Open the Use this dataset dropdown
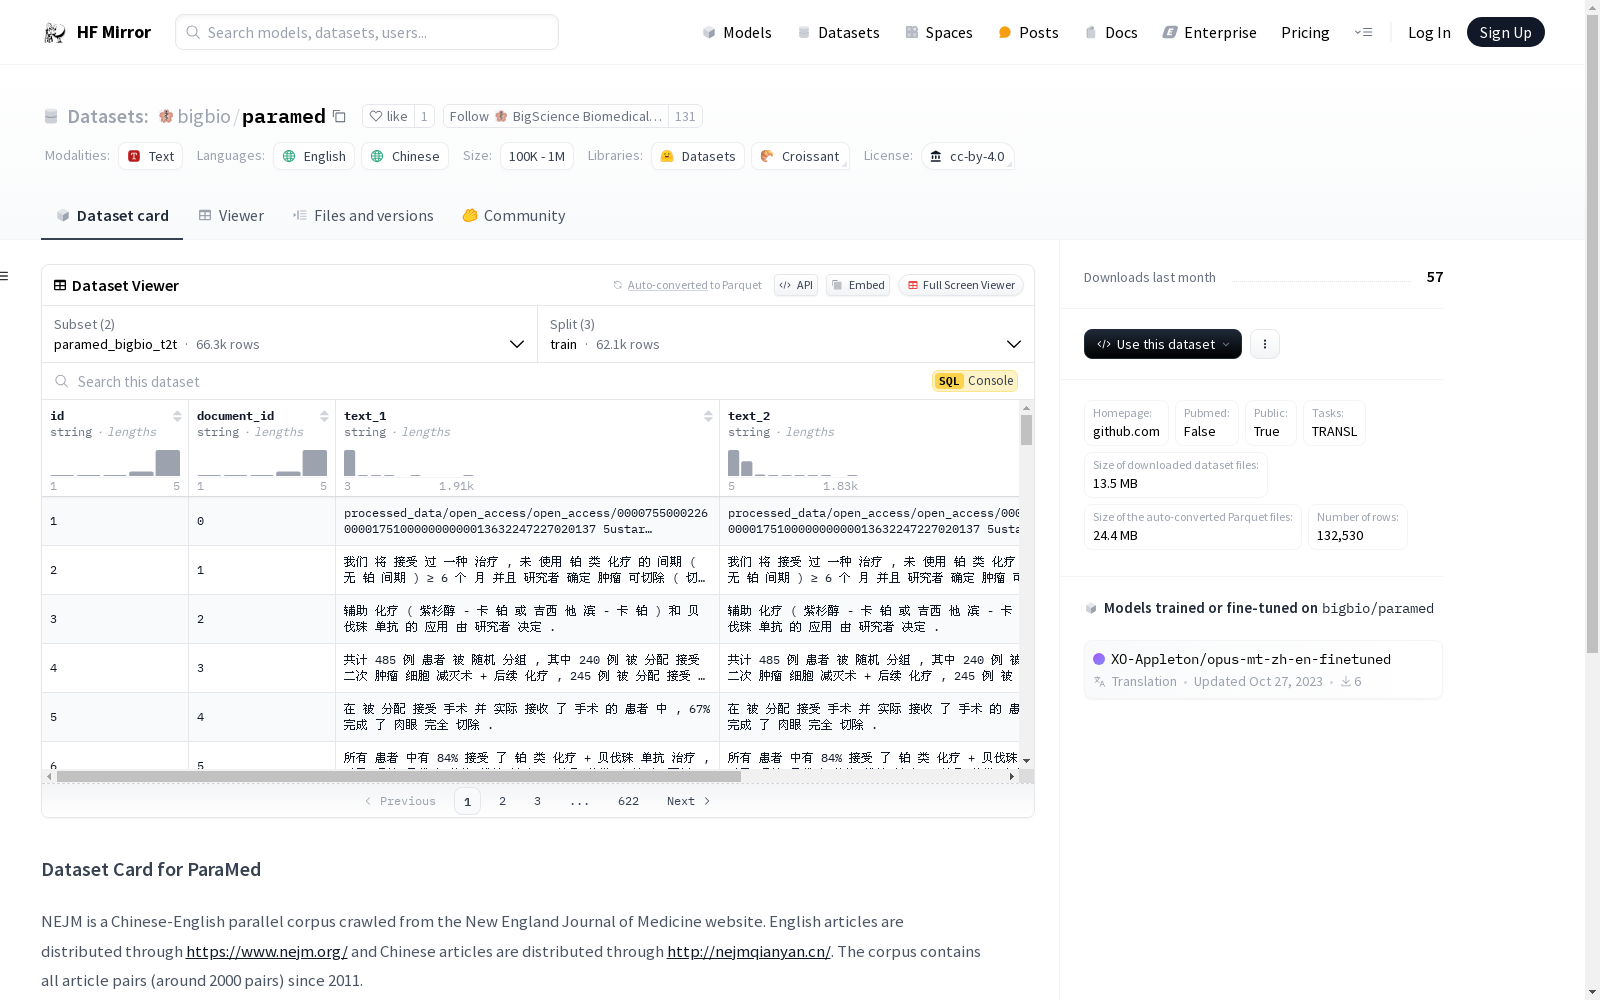Screen dimensions: 1600x1000 click(x=1163, y=344)
